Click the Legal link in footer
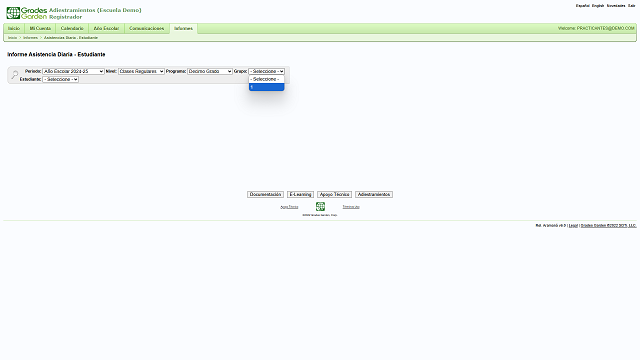The image size is (640, 360). 573,225
